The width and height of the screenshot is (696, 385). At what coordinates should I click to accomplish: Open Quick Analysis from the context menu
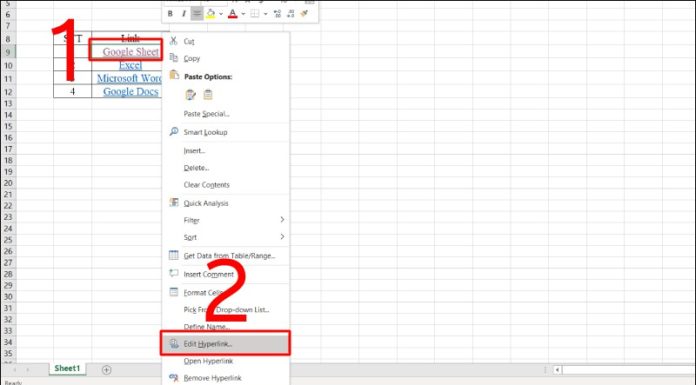(226, 203)
